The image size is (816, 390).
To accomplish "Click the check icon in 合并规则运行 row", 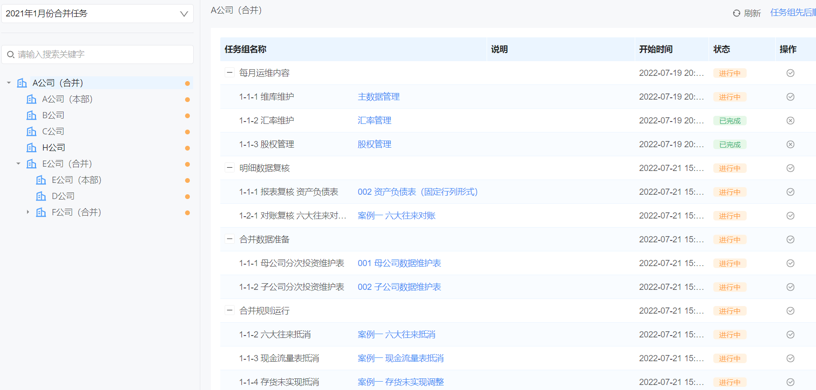I will [790, 311].
